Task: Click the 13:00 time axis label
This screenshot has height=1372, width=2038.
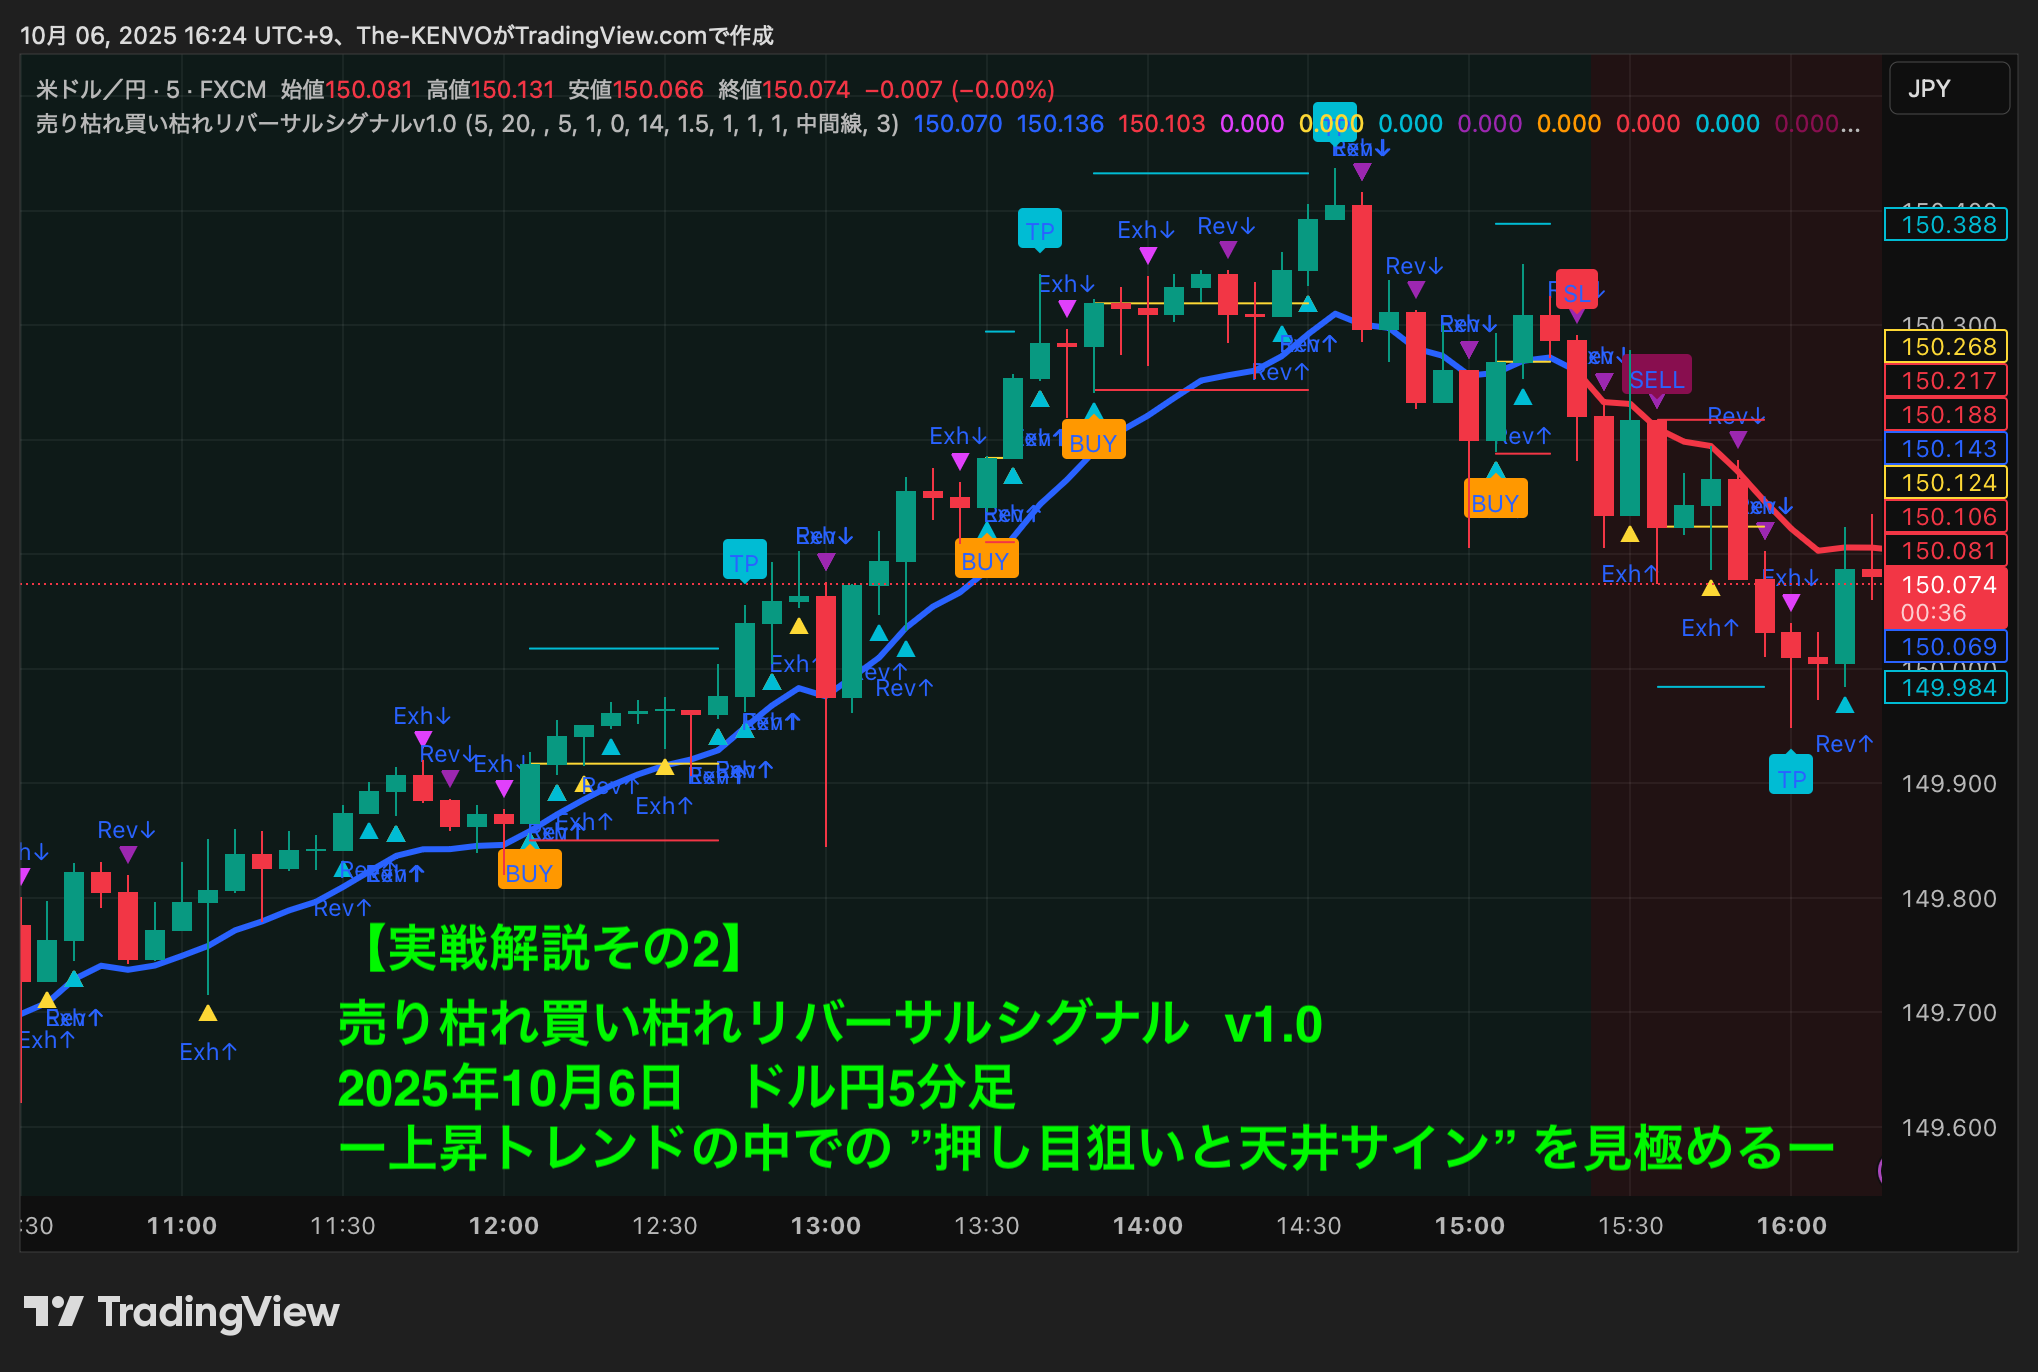Action: [825, 1225]
